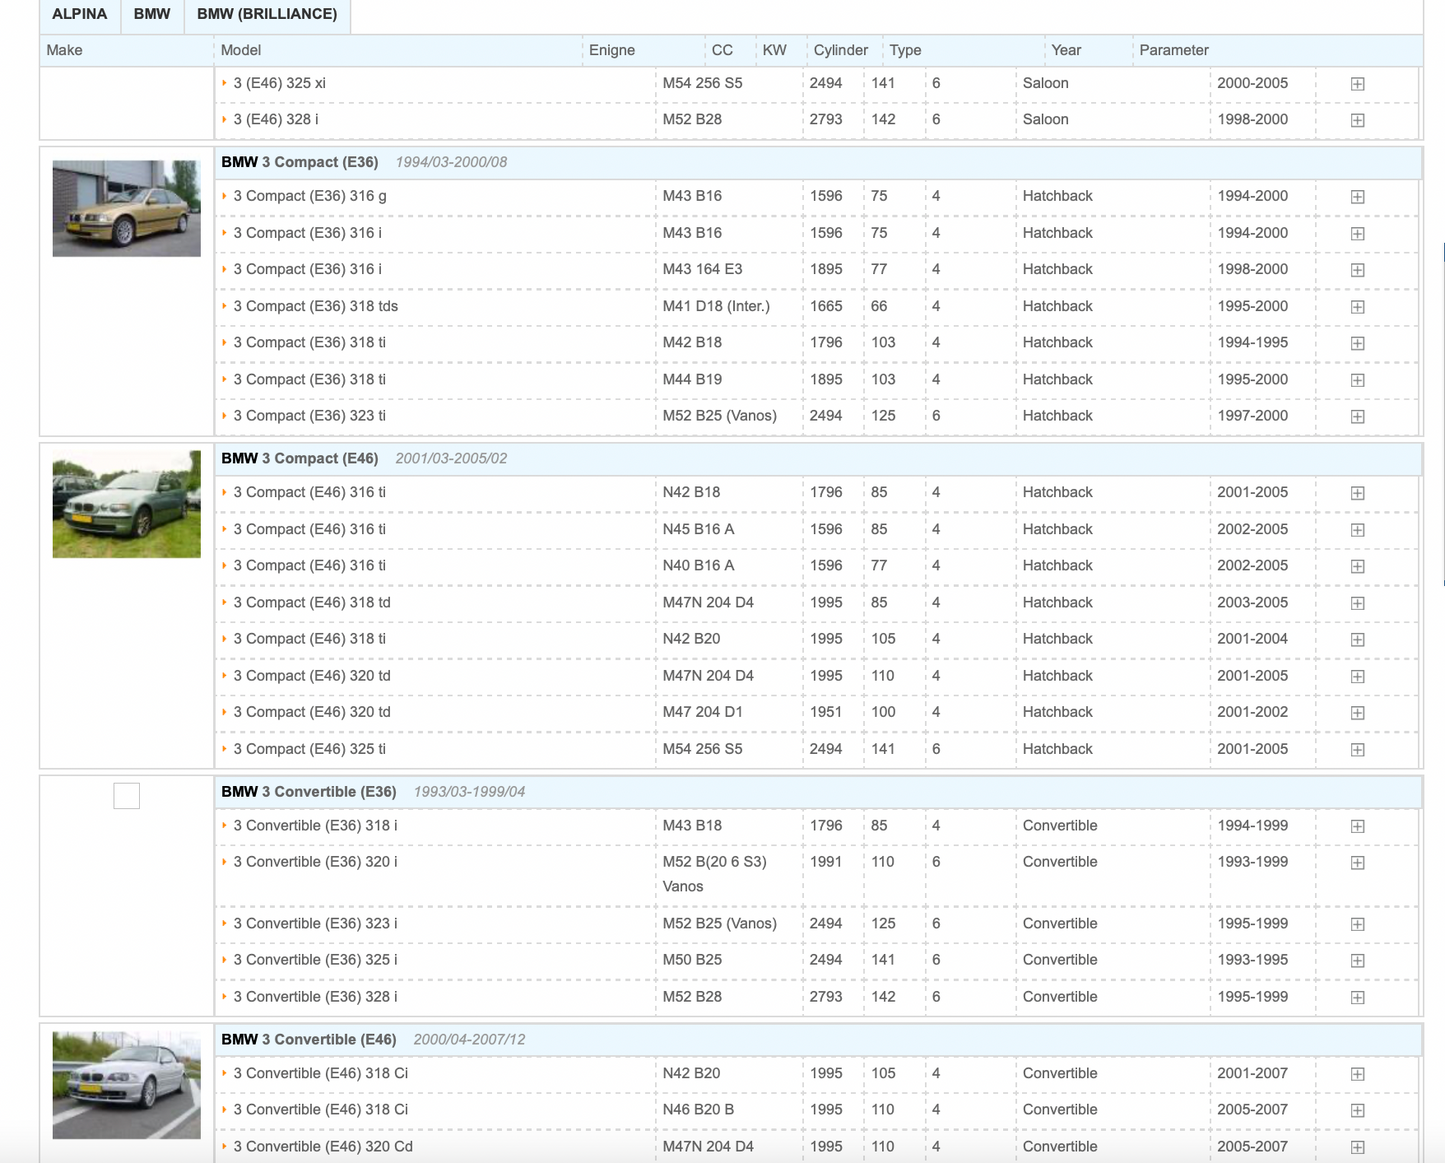Click plus icon for Compact (E36) 318 tds
This screenshot has height=1163, width=1445.
1357,307
